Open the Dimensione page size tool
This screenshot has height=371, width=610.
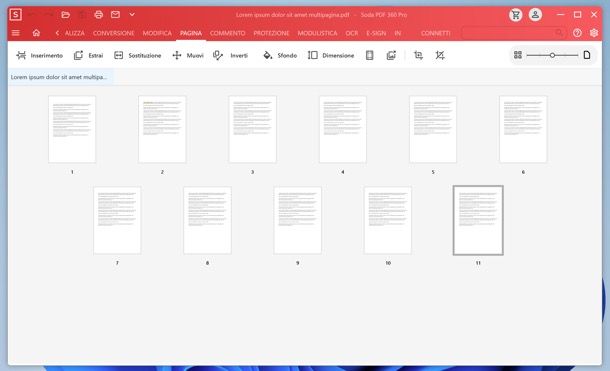(x=331, y=56)
